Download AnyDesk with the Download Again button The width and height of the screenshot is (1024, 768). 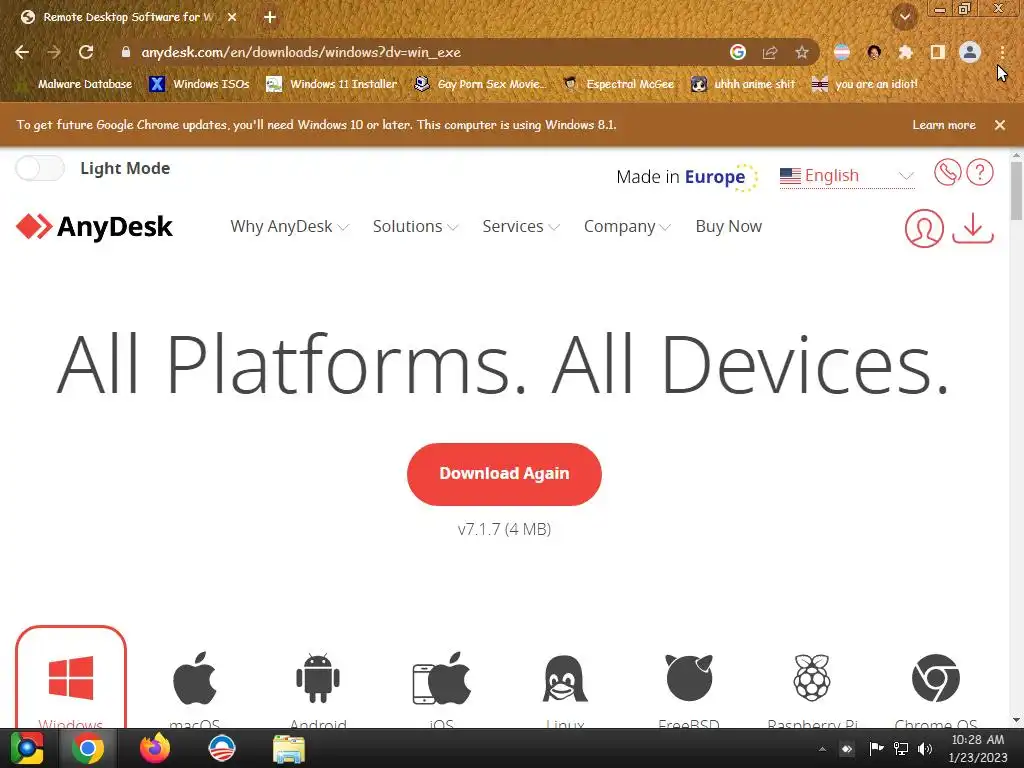point(504,473)
